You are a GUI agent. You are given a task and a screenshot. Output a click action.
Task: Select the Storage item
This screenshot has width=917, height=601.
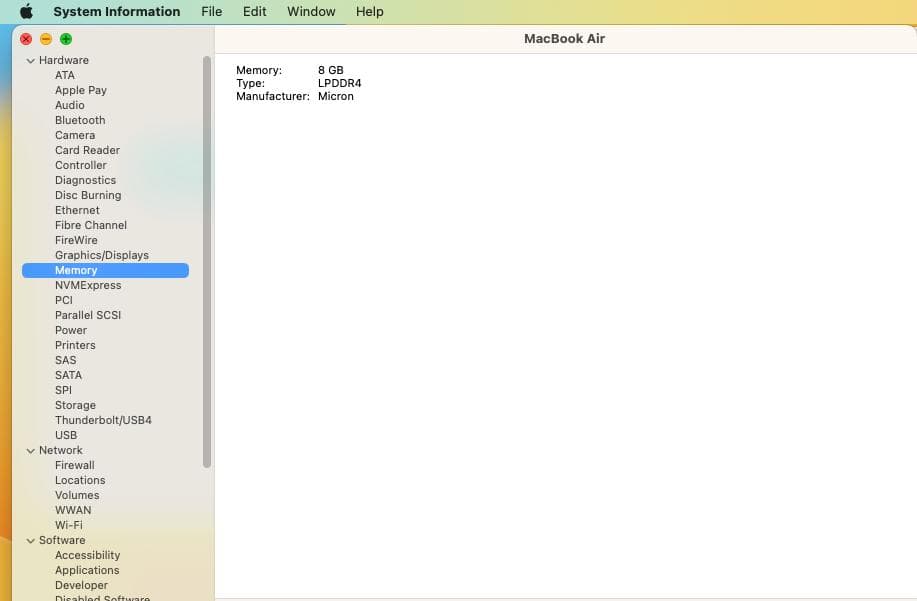click(75, 405)
